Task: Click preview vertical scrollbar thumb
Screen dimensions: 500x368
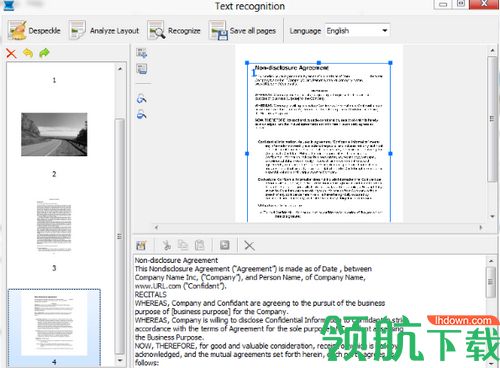Action: [492, 119]
